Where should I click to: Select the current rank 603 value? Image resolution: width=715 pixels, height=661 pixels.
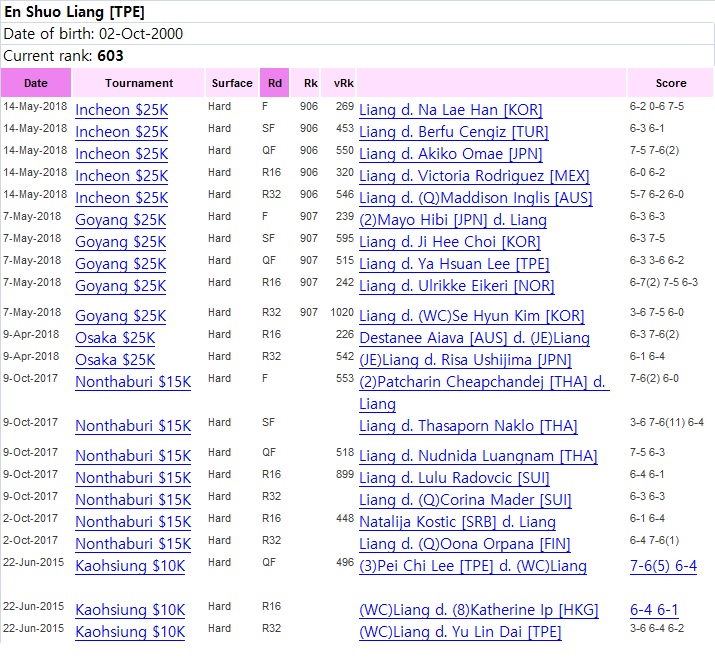click(110, 56)
